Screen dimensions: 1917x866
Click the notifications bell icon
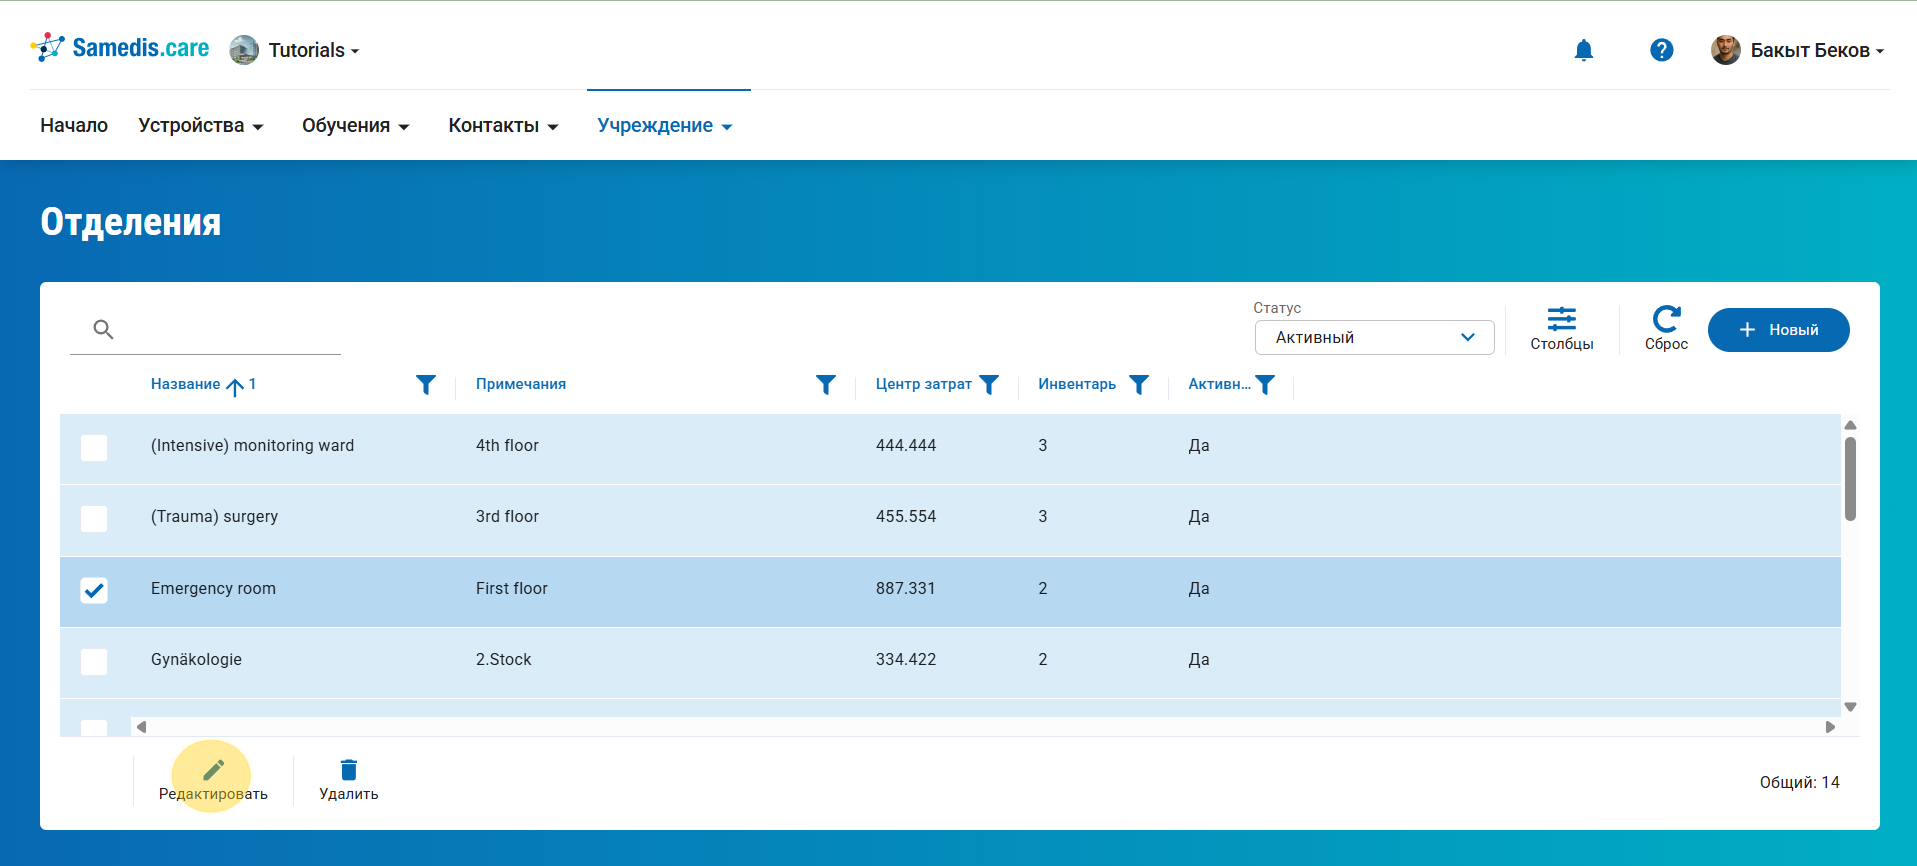point(1583,50)
